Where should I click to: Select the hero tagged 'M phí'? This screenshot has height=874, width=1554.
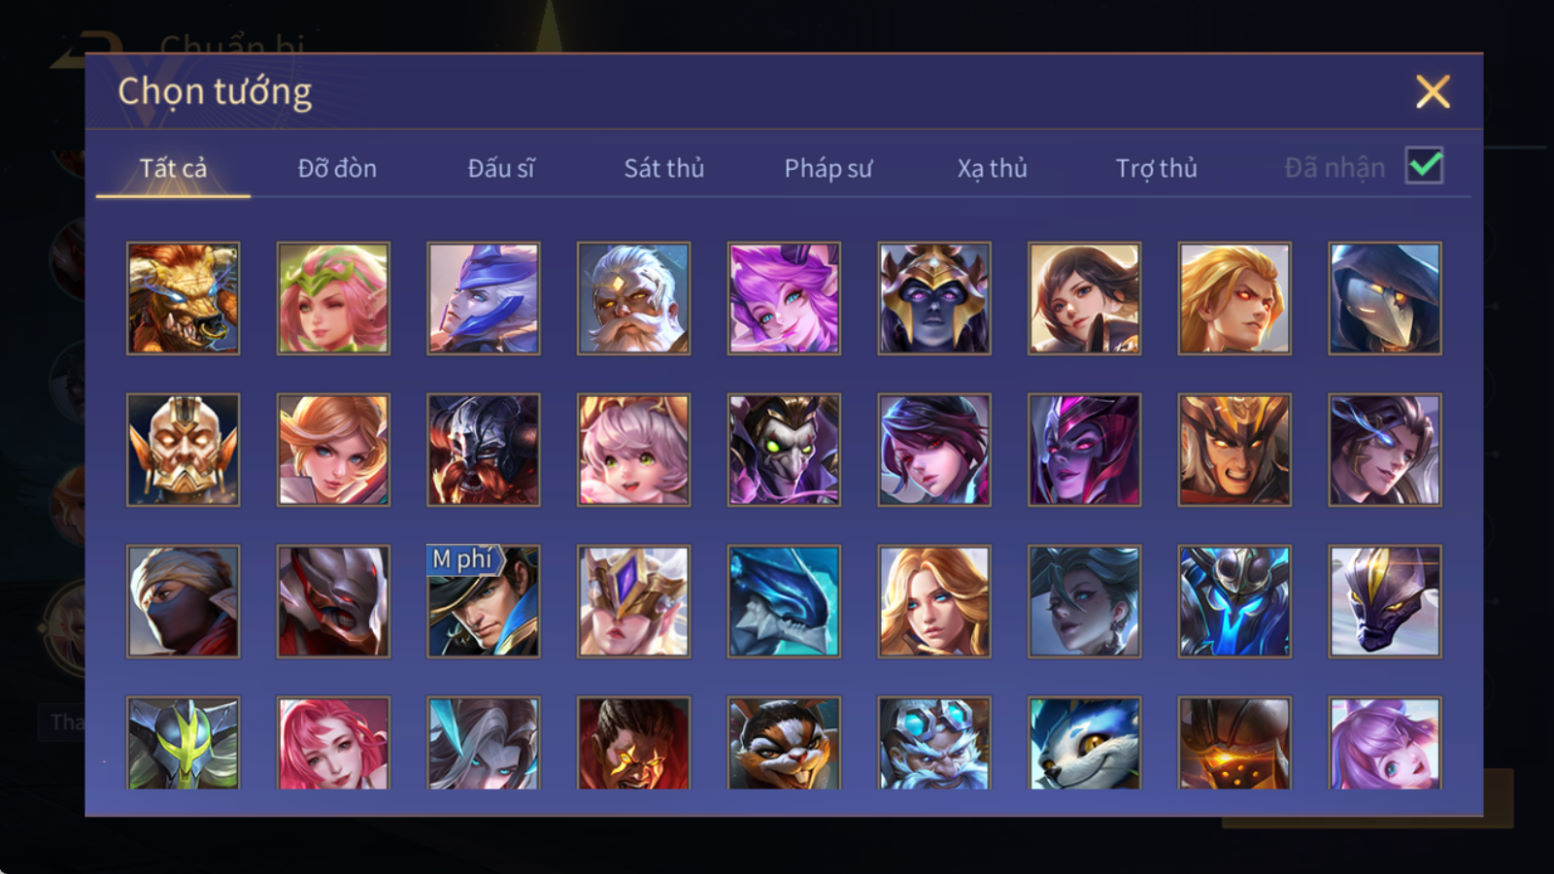483,601
